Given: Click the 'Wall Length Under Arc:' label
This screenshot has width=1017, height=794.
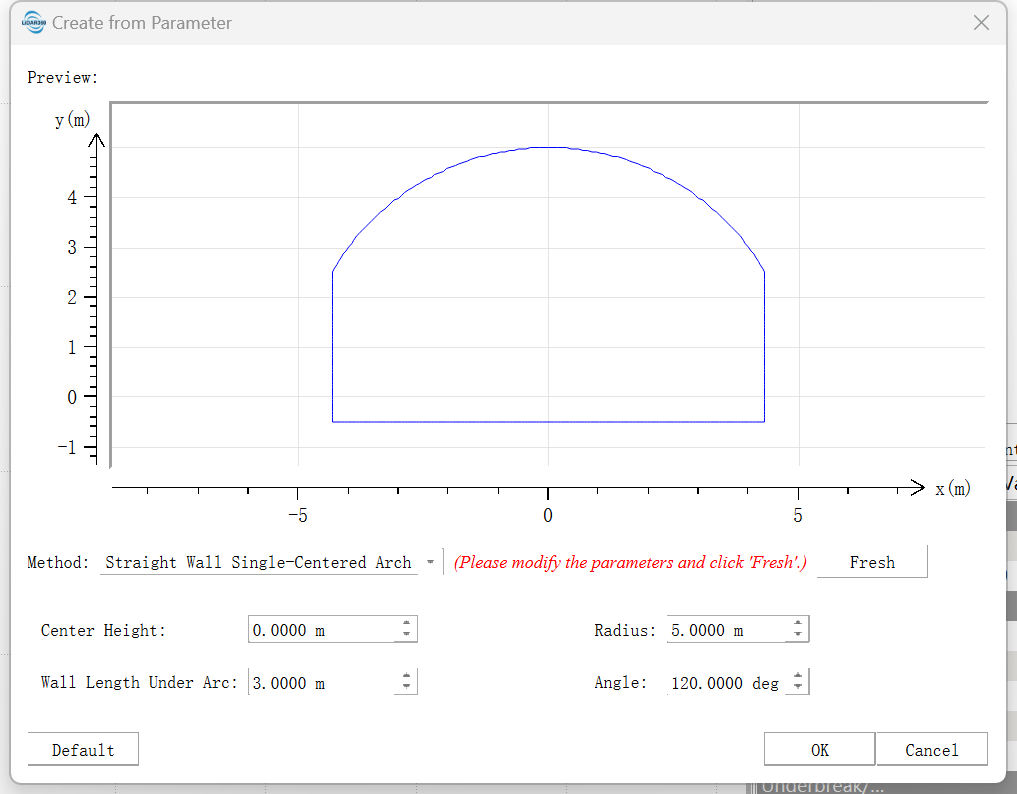Looking at the screenshot, I should 139,682.
